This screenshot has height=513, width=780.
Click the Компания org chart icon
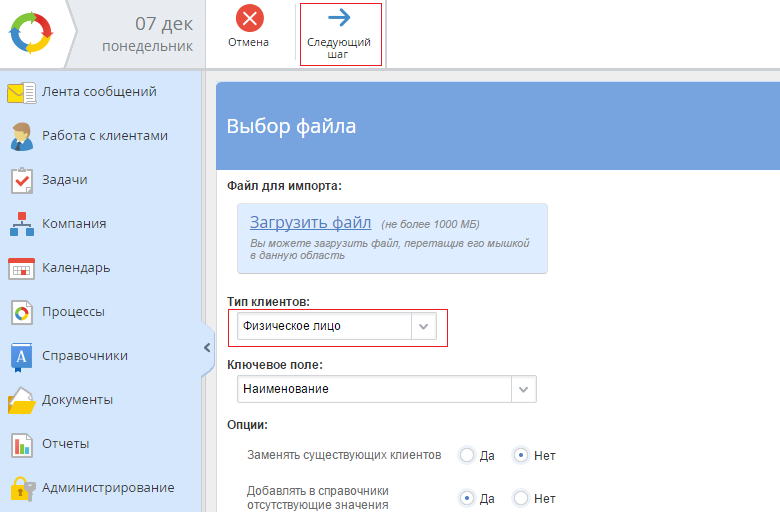[21, 224]
